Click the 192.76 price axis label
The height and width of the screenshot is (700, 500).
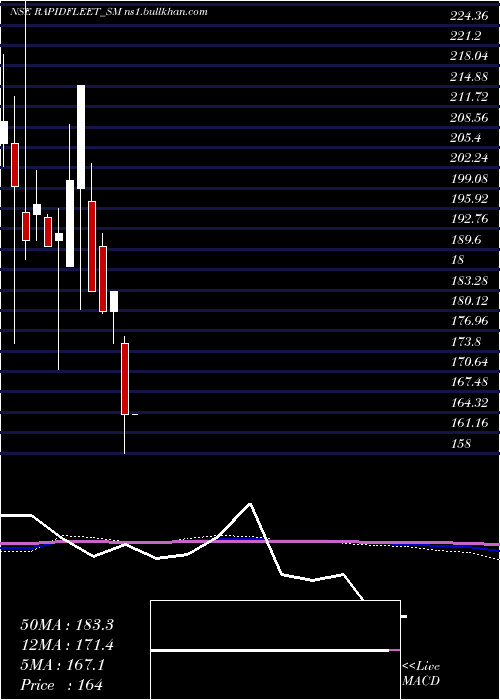469,220
